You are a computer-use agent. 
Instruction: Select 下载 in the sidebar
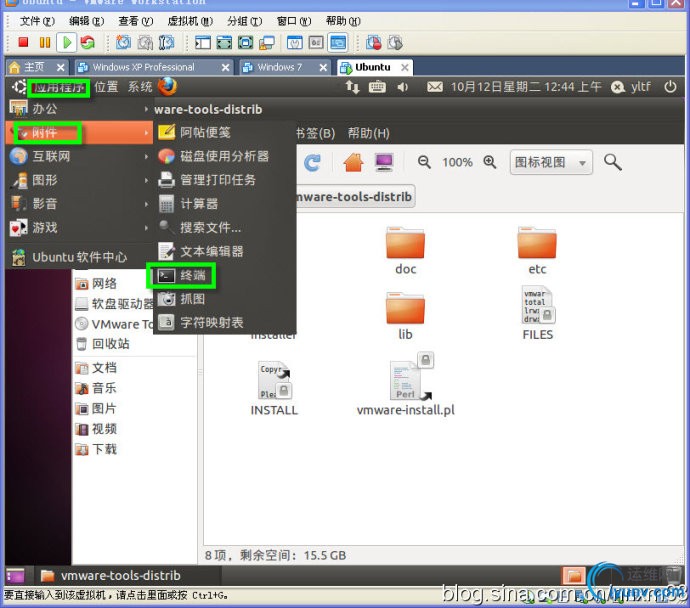(x=96, y=449)
